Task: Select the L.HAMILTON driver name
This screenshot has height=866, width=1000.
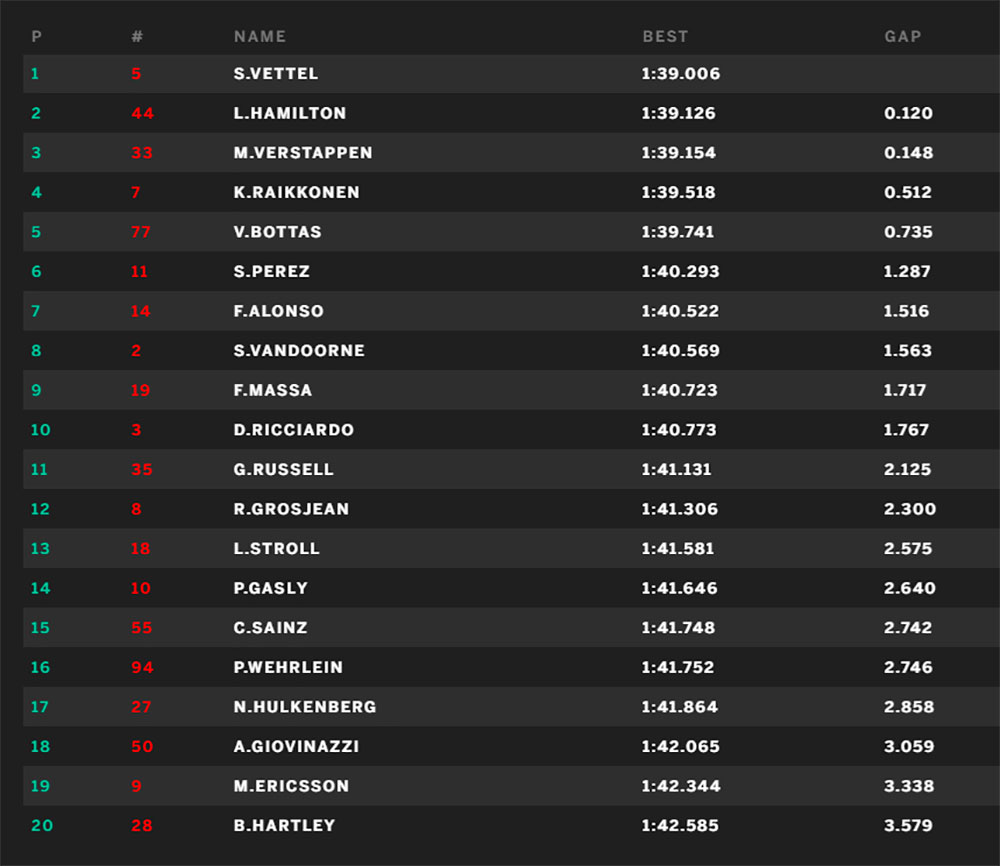Action: (290, 113)
